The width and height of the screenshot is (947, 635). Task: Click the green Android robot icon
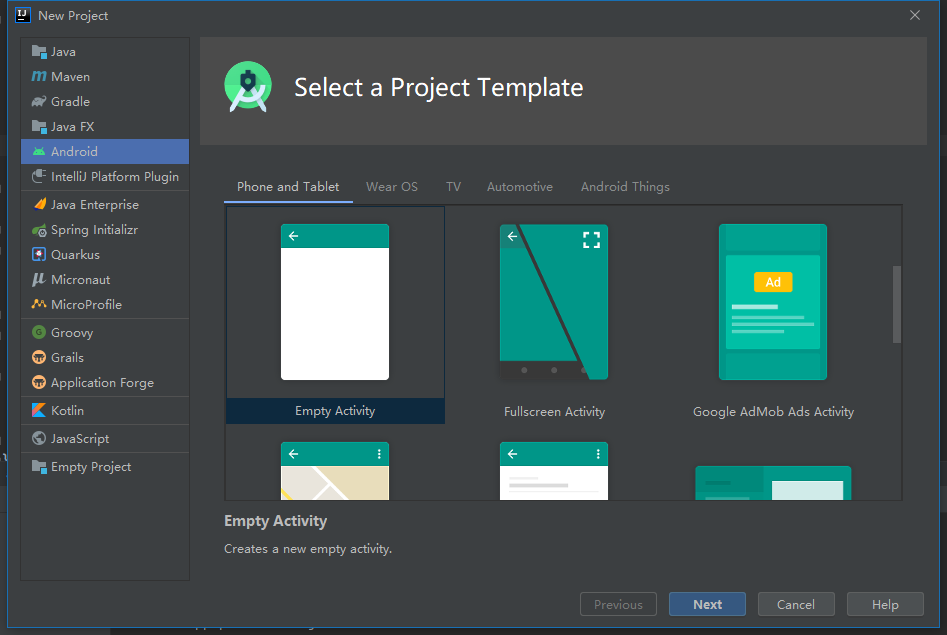(x=39, y=152)
